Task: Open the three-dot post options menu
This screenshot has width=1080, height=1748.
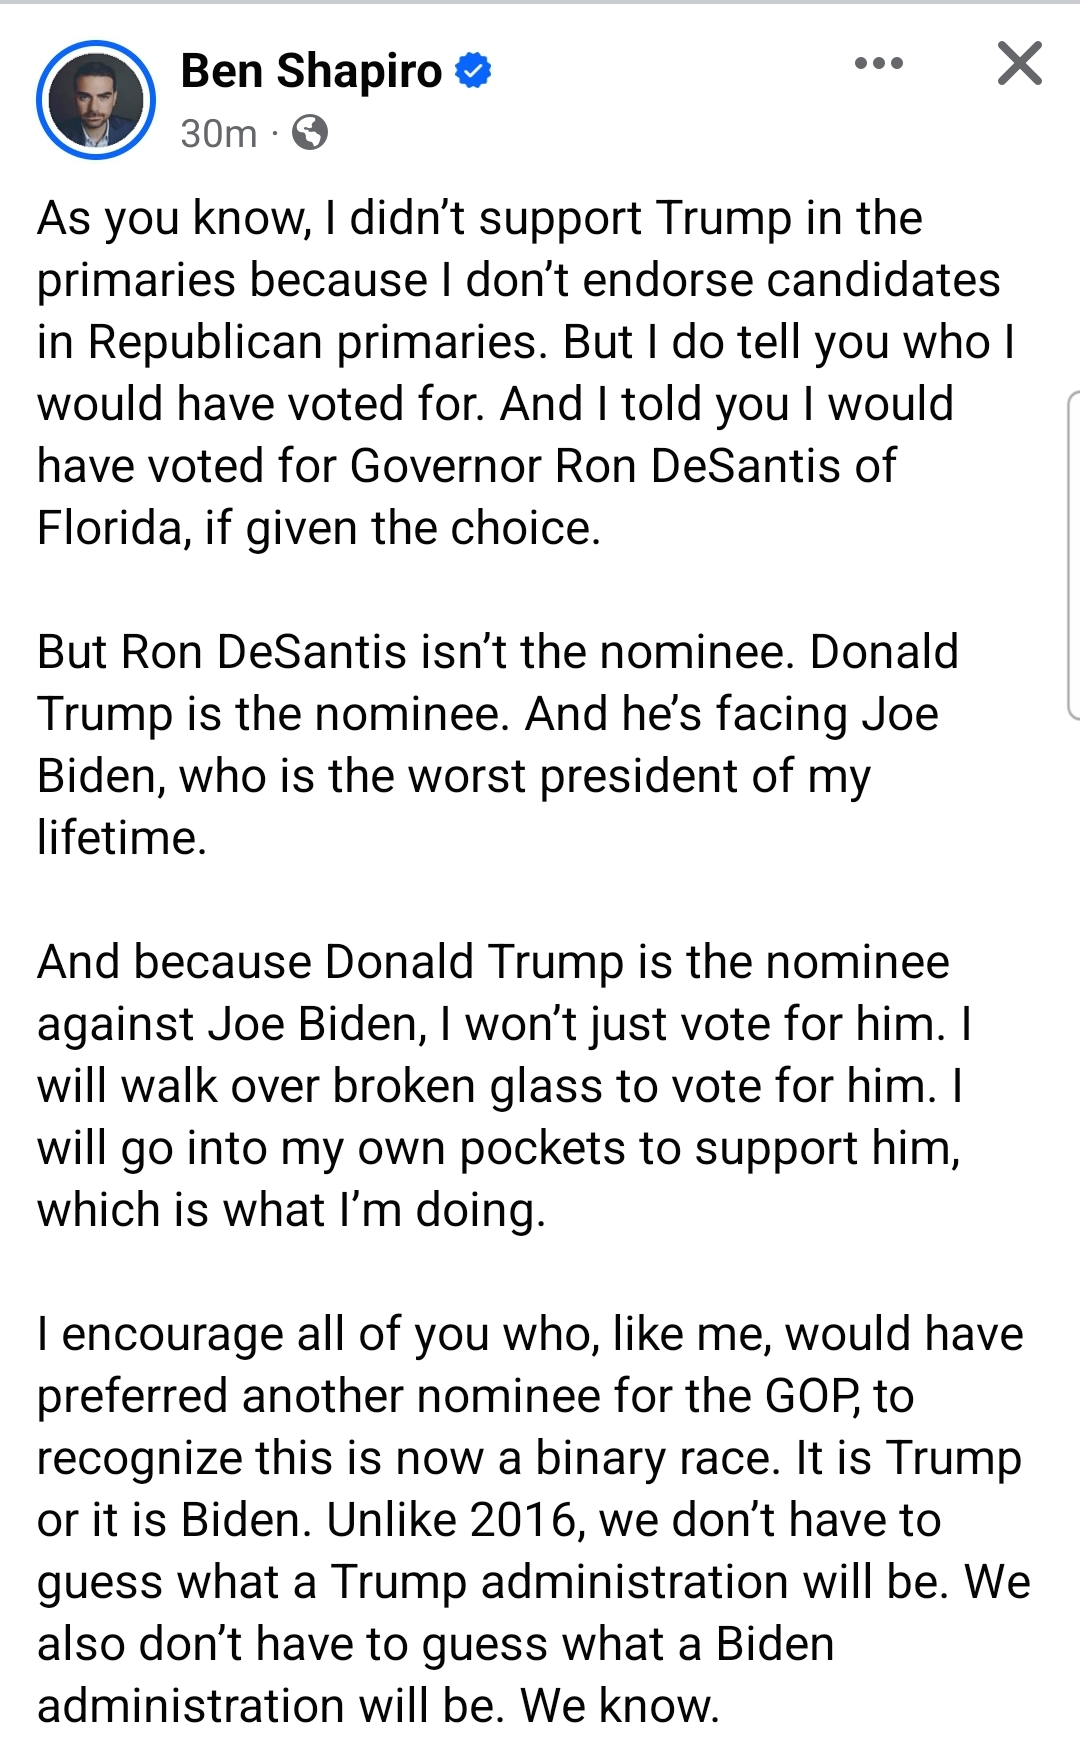Action: click(879, 64)
